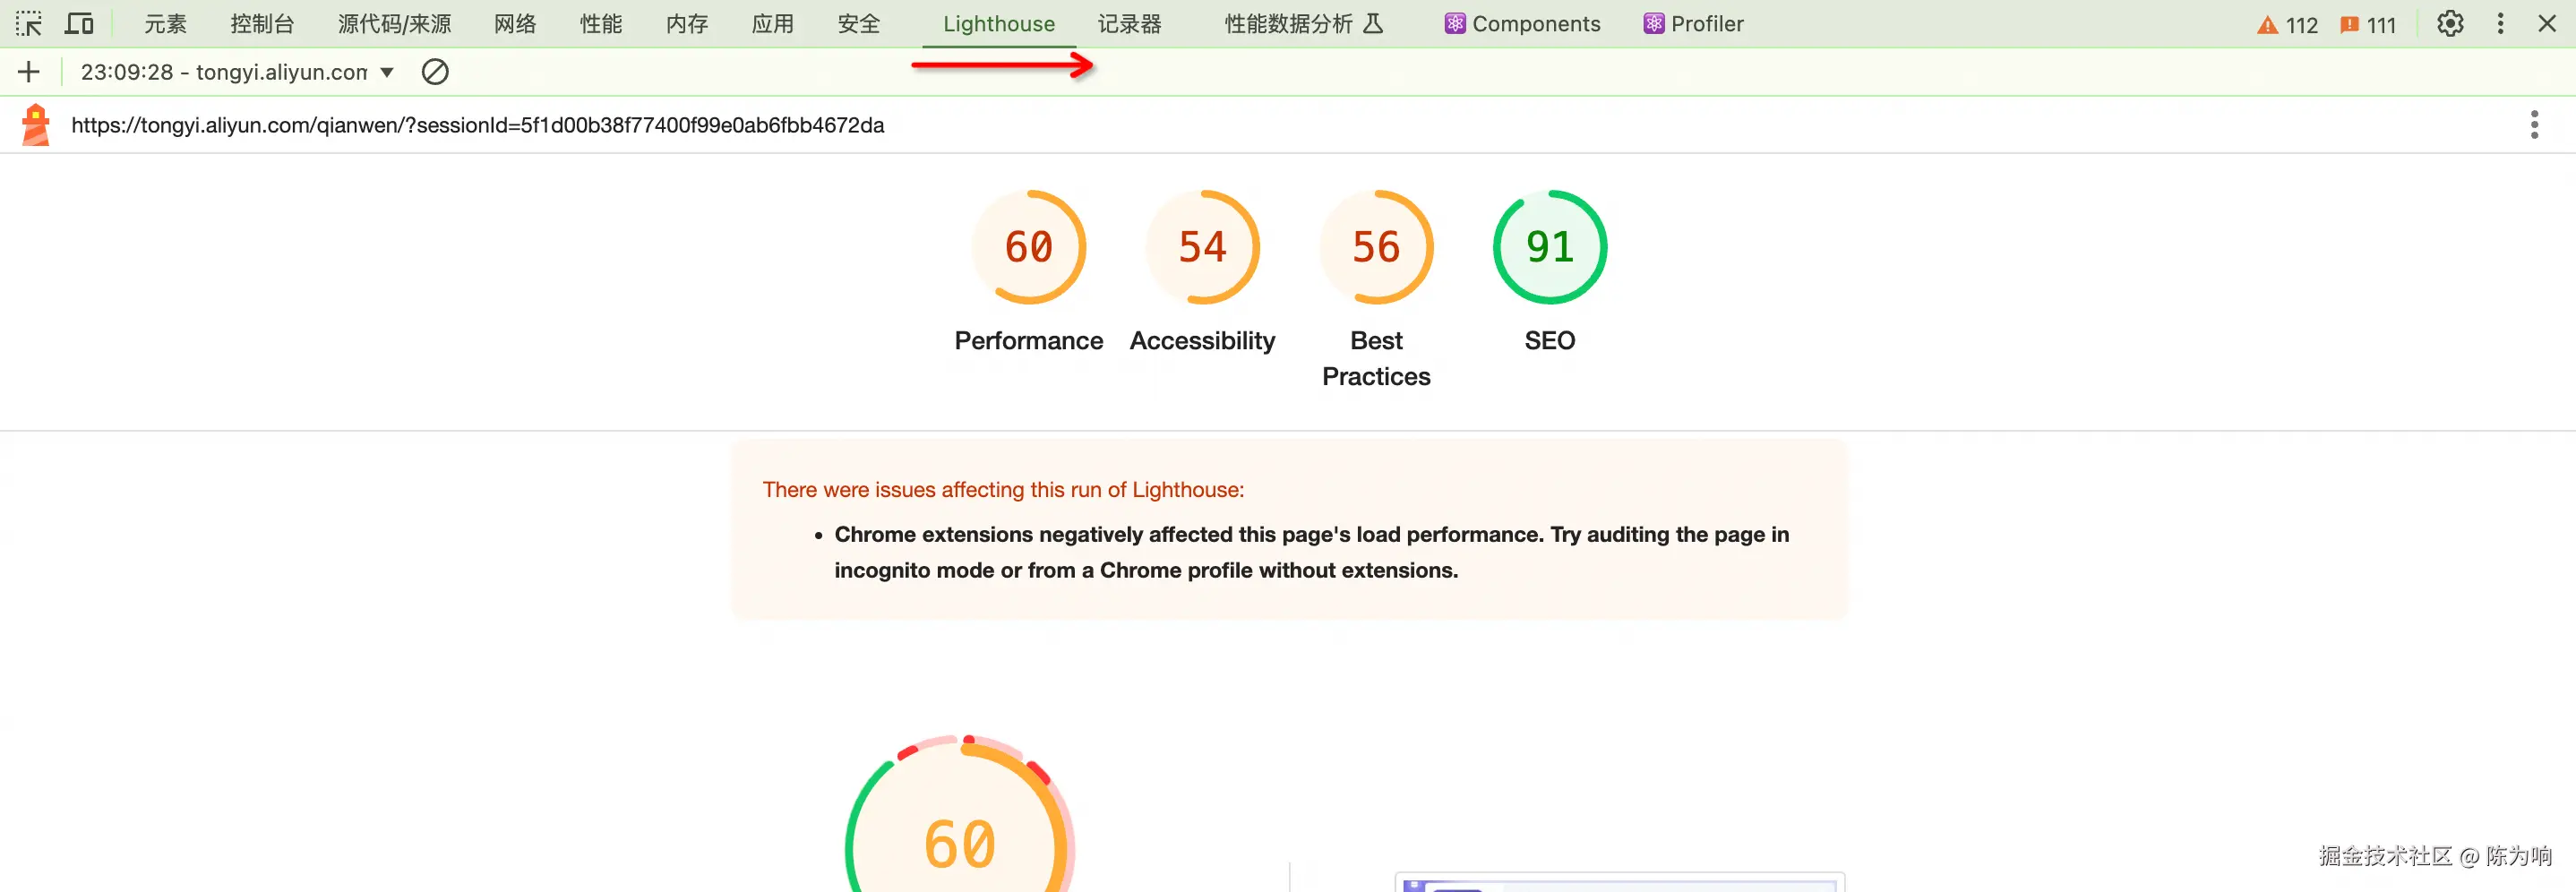This screenshot has width=2576, height=892.
Task: Close the DevTools panel
Action: coord(2547,24)
